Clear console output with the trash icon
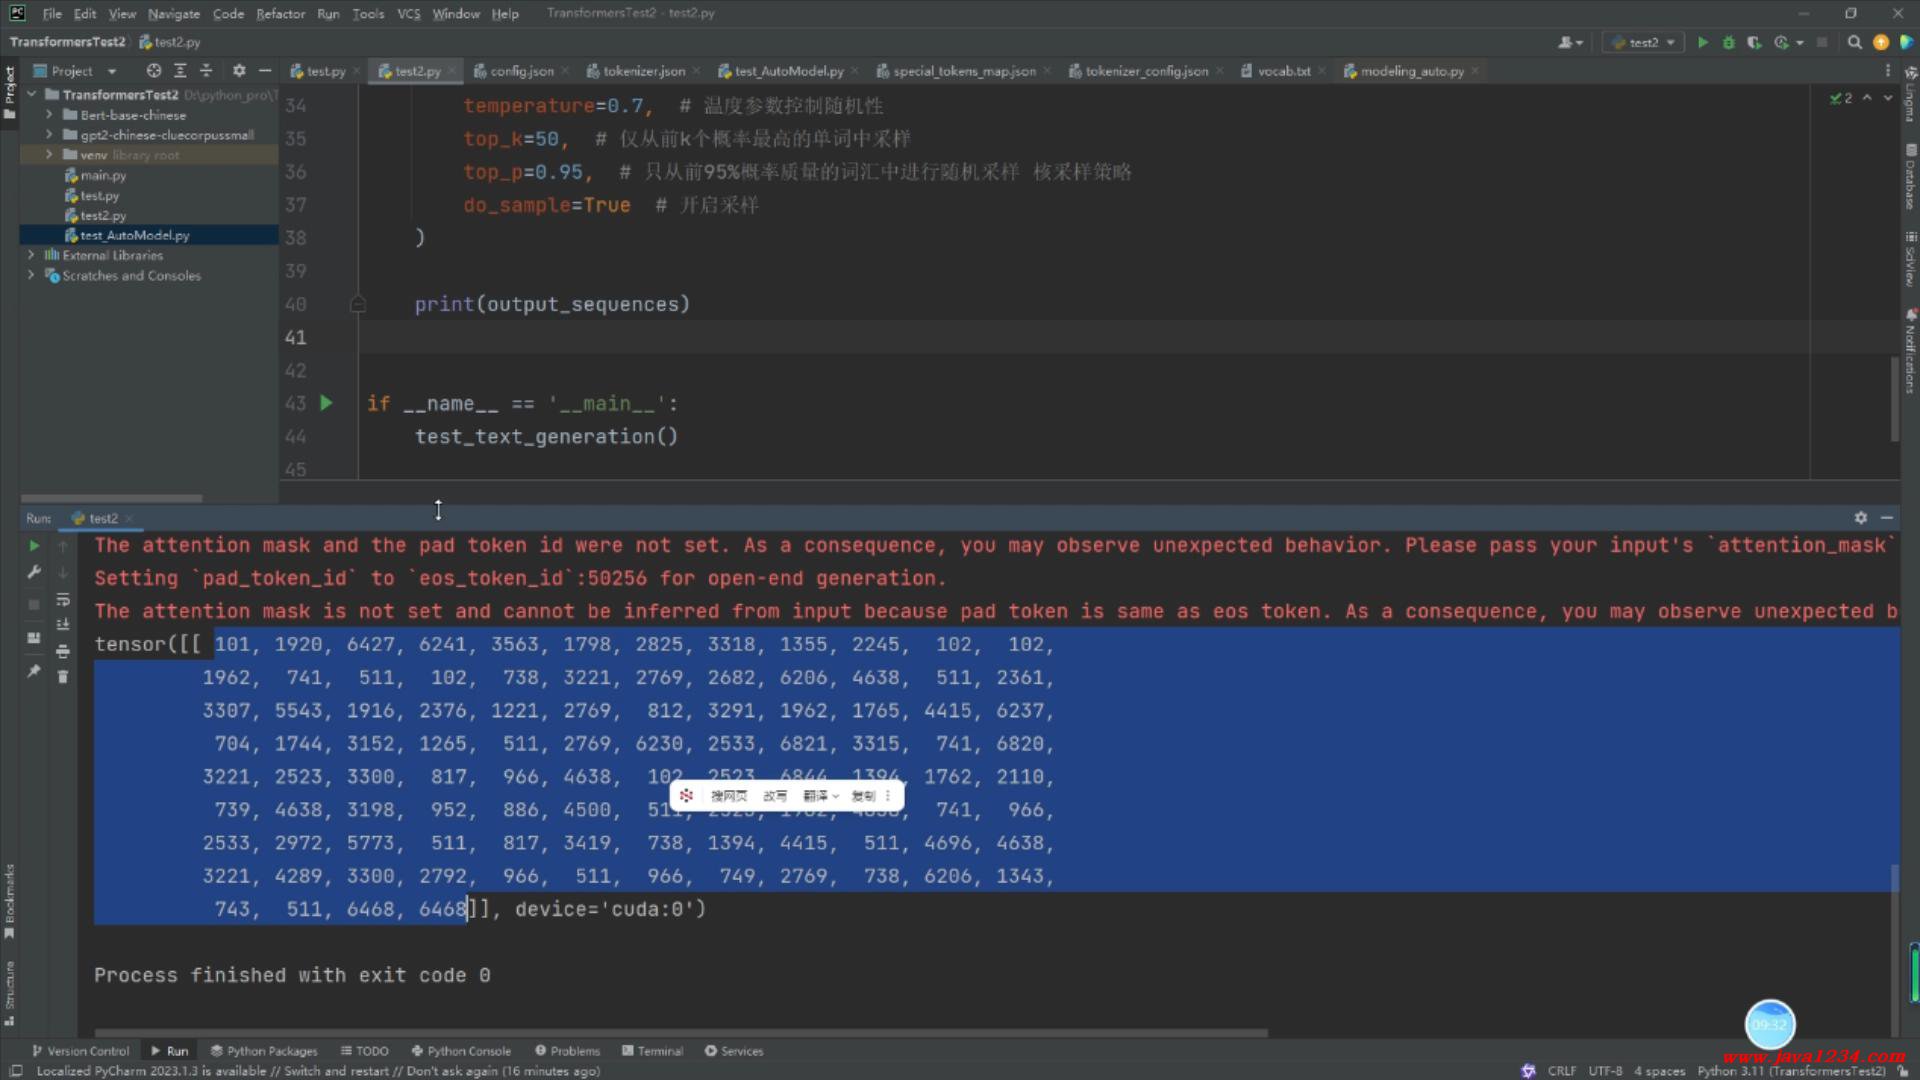 pyautogui.click(x=63, y=677)
